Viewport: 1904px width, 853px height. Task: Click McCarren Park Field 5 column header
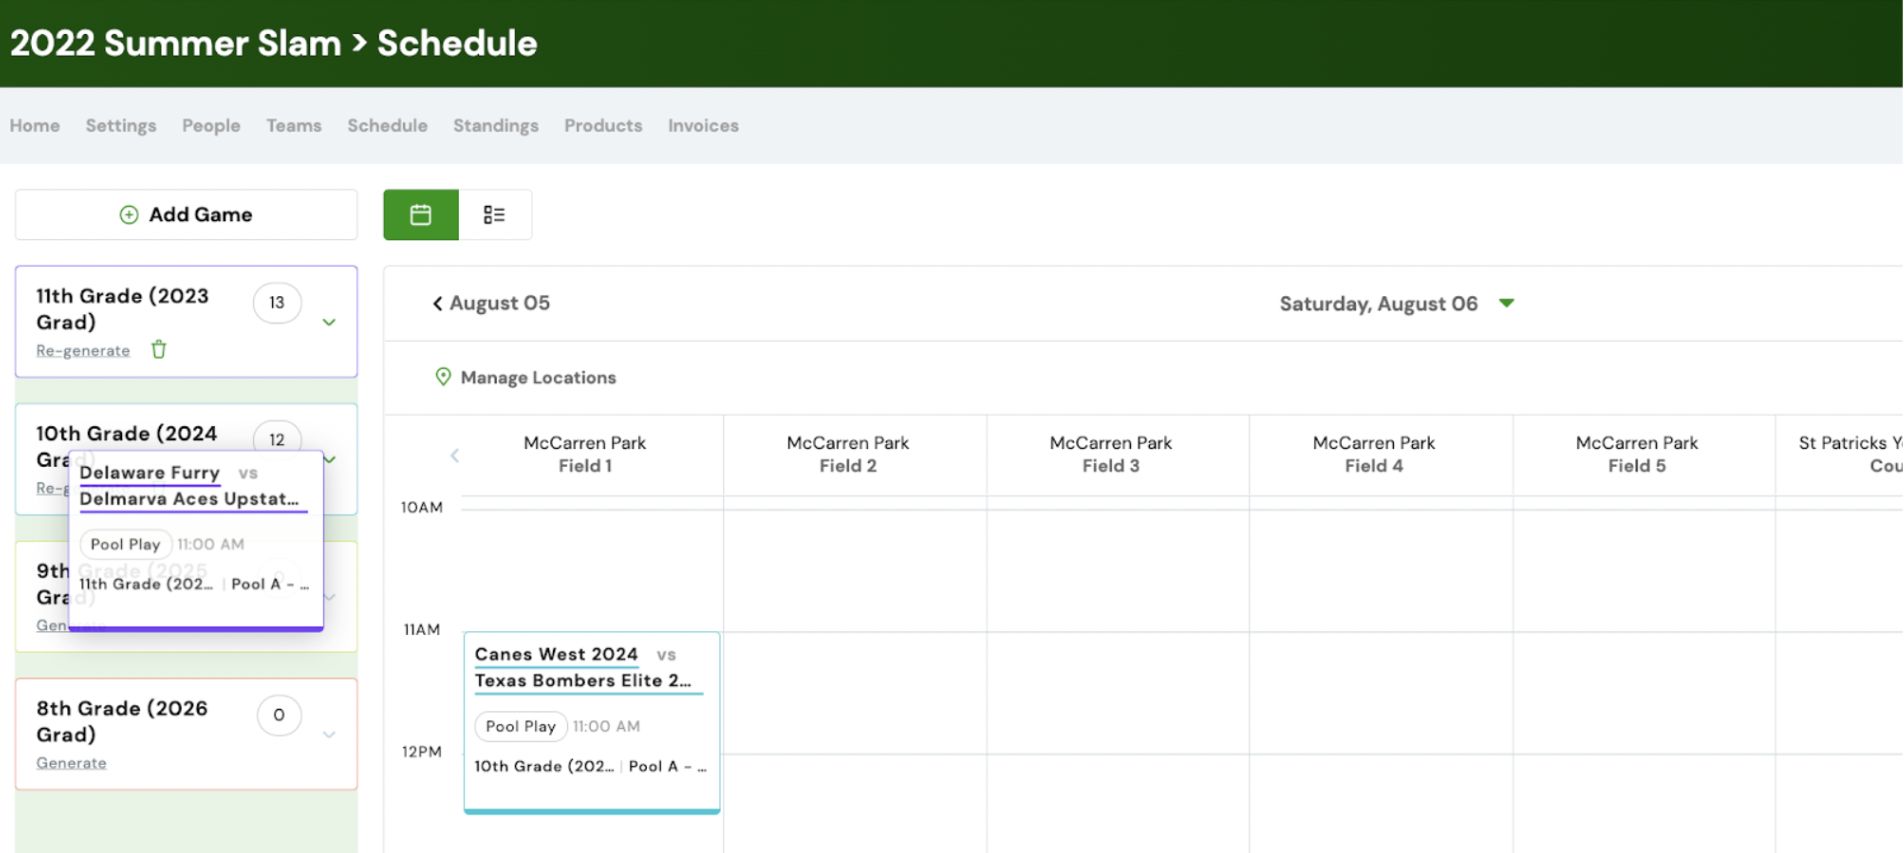coord(1637,454)
